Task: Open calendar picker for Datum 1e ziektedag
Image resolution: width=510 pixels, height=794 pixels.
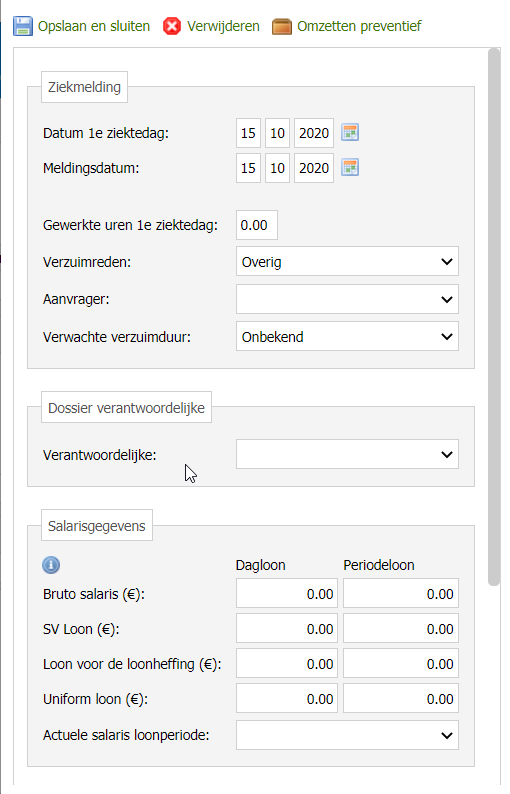Action: pos(350,133)
